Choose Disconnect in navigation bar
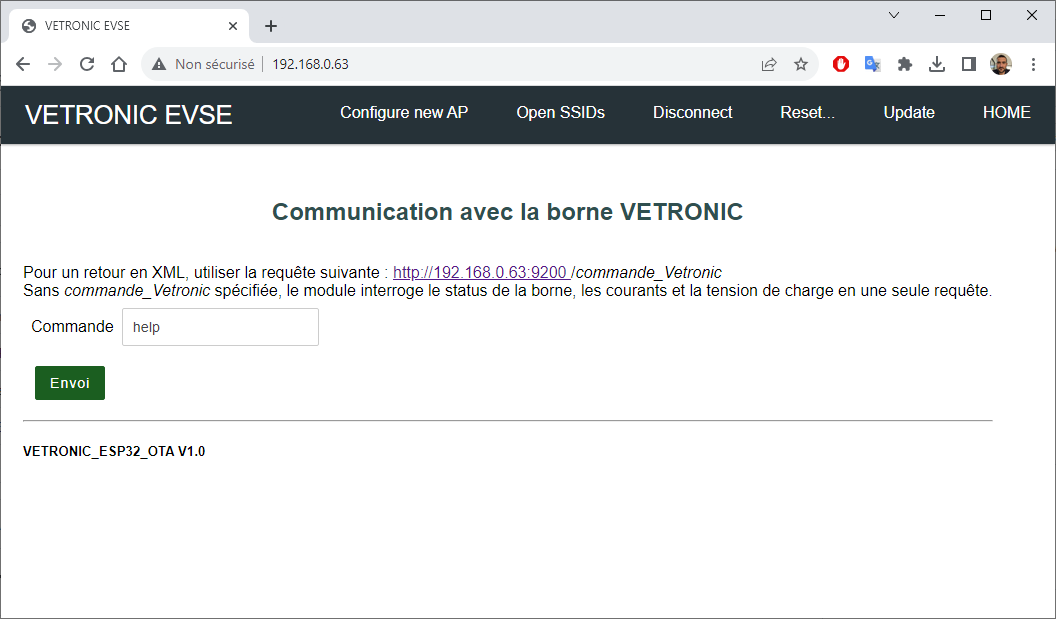This screenshot has height=619, width=1056. (x=692, y=112)
